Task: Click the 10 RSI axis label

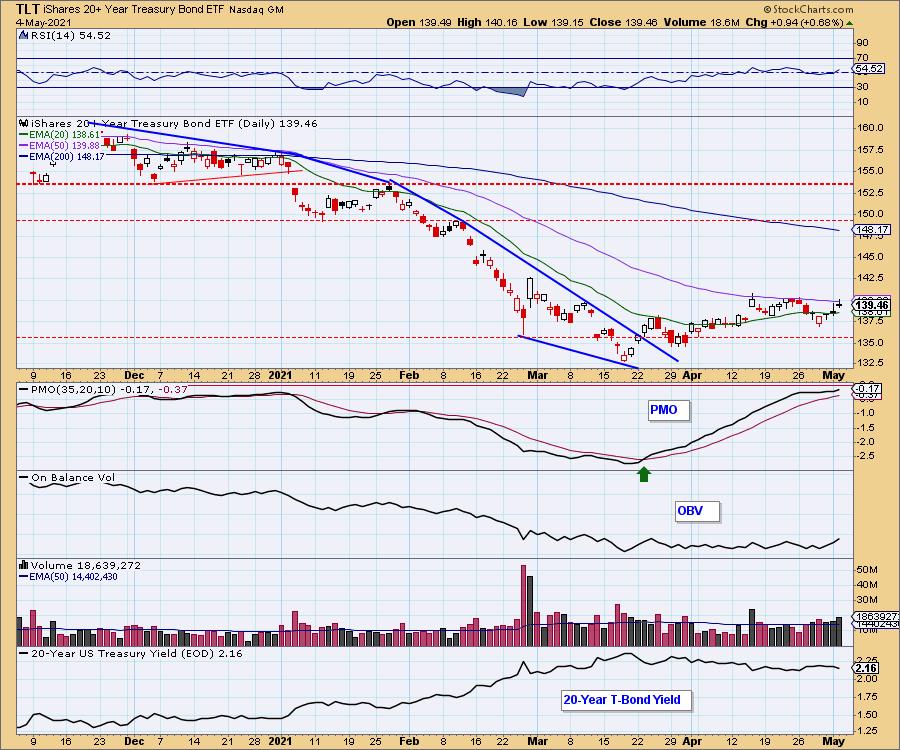Action: [862, 102]
